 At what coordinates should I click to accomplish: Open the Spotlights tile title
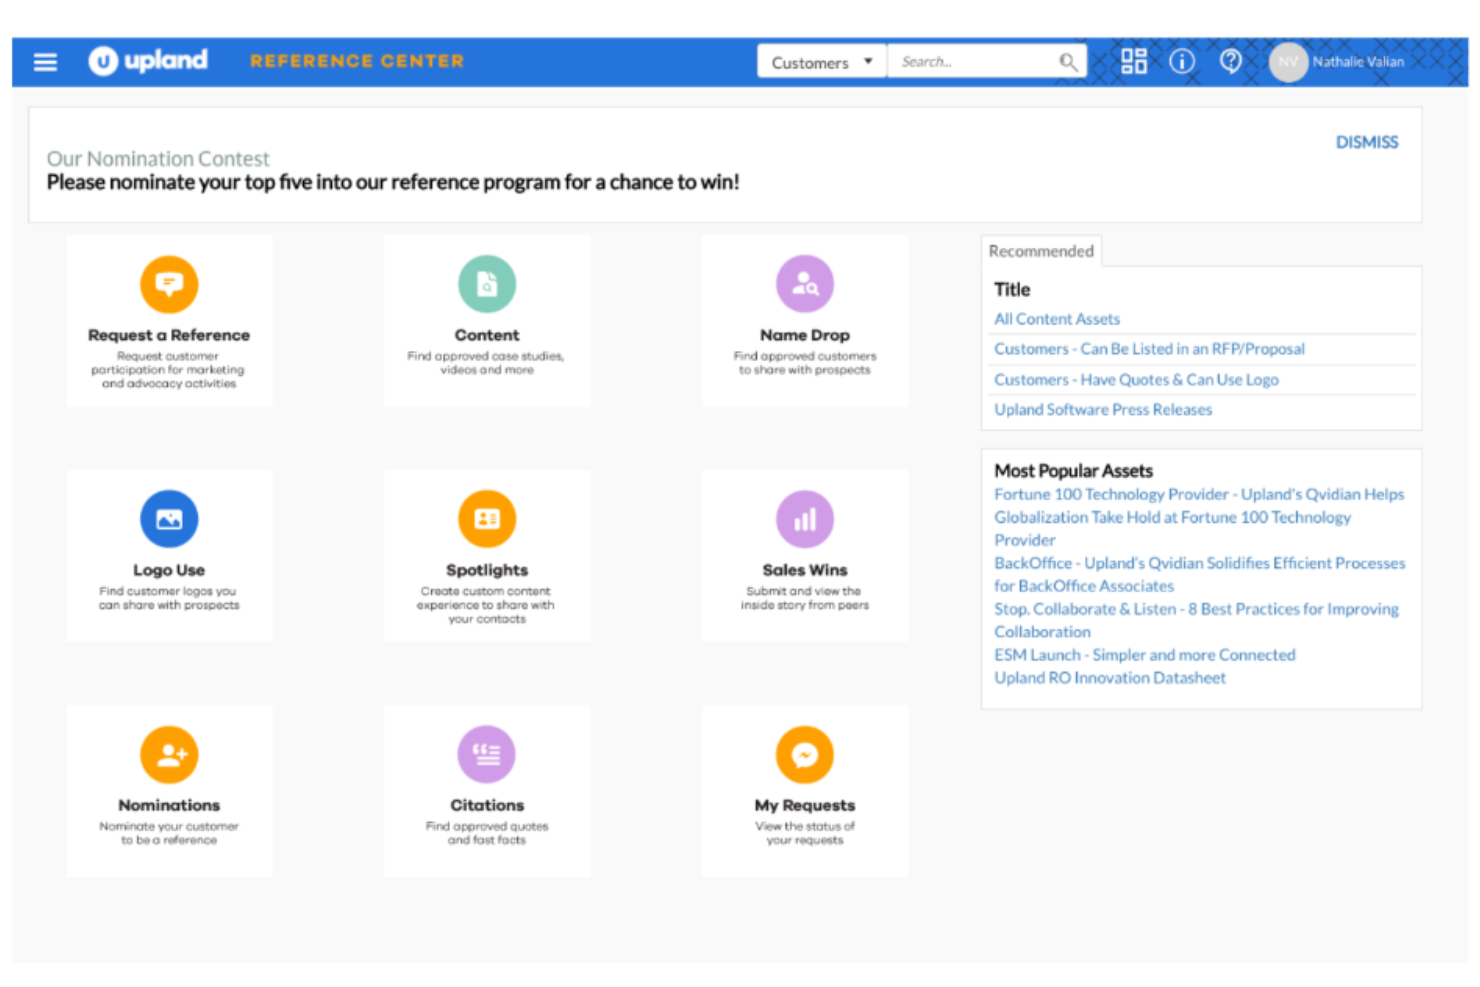pos(487,570)
